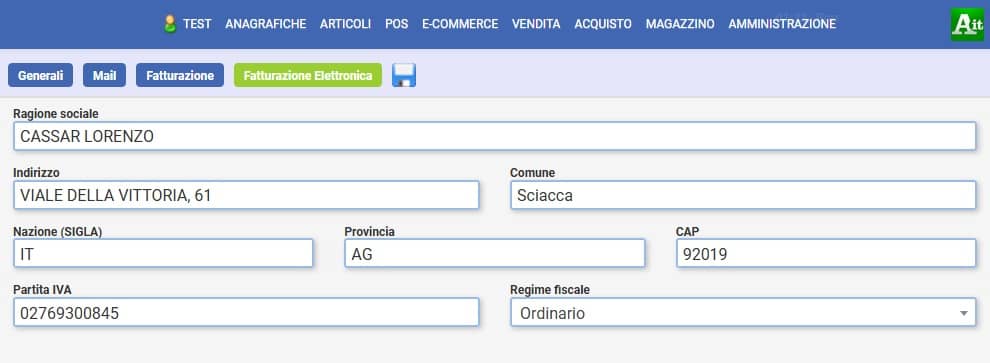Image resolution: width=990 pixels, height=363 pixels.
Task: Click the green Ait logo icon
Action: pyautogui.click(x=967, y=25)
